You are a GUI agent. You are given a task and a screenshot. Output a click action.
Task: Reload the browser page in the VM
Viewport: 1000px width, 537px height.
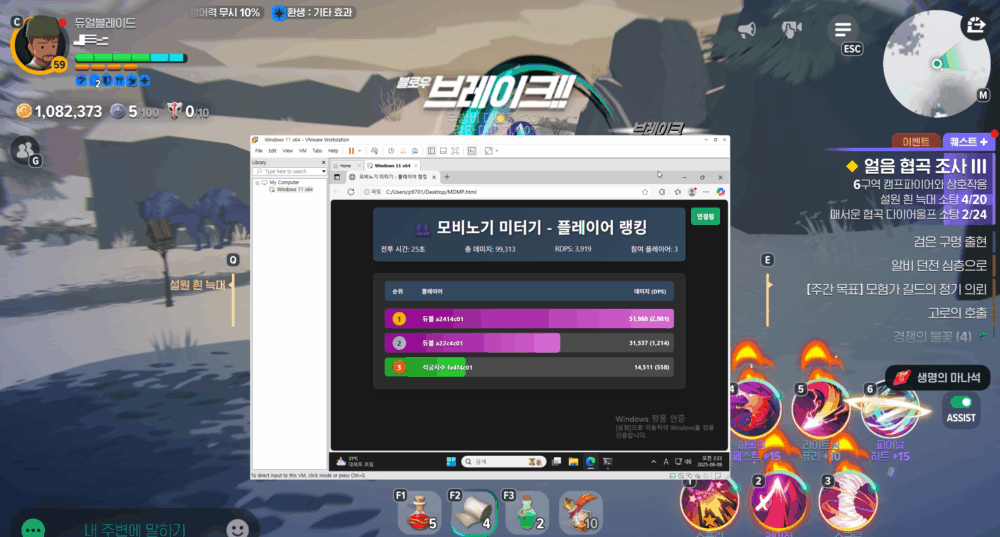tap(351, 191)
